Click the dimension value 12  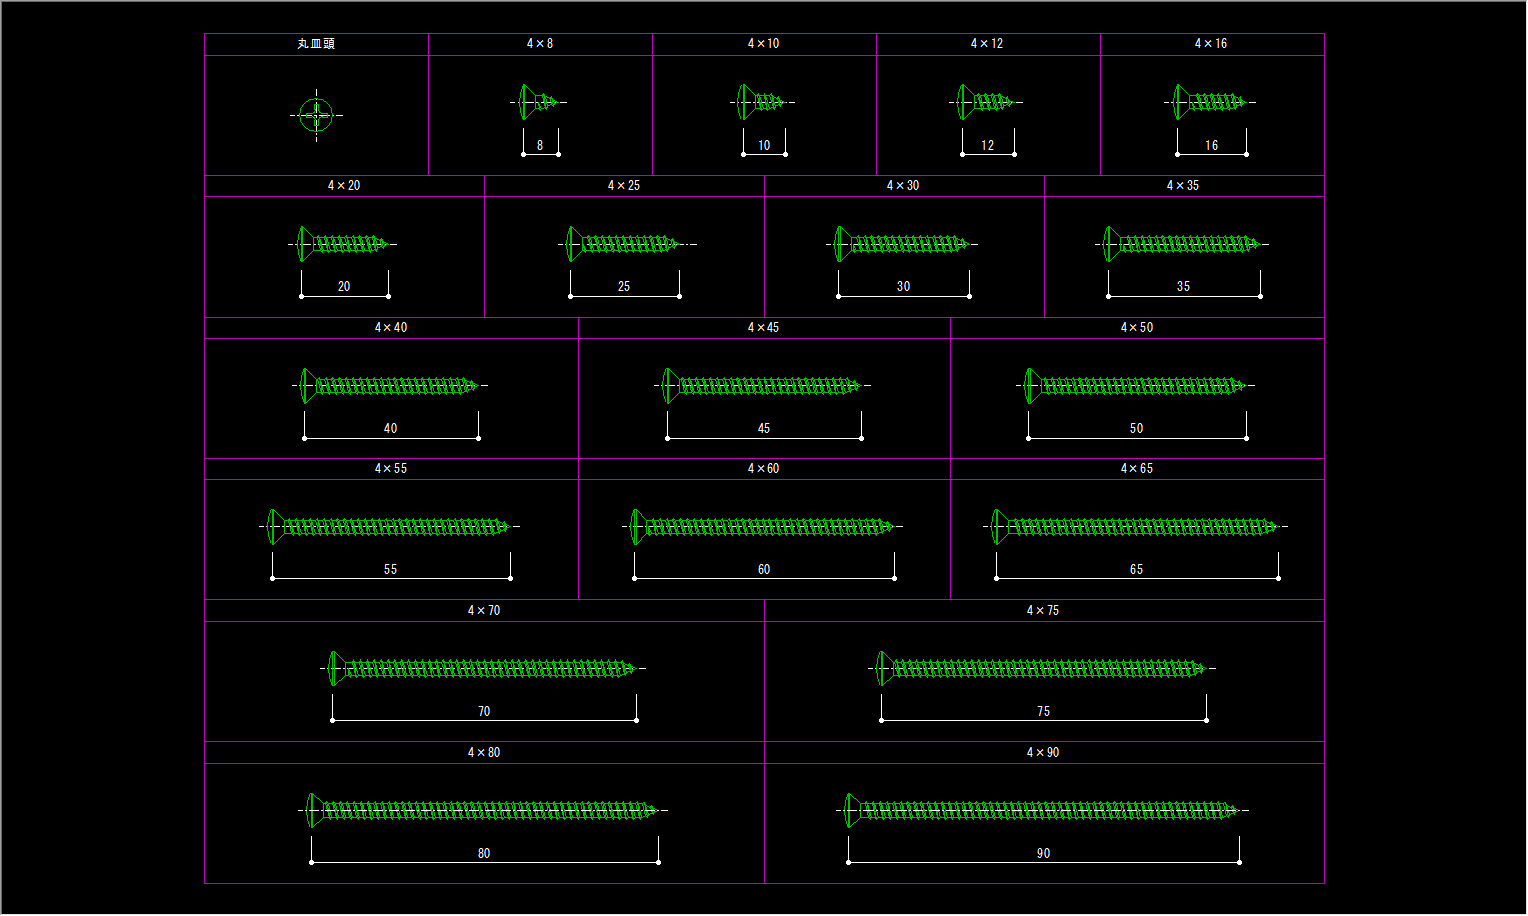tap(988, 146)
